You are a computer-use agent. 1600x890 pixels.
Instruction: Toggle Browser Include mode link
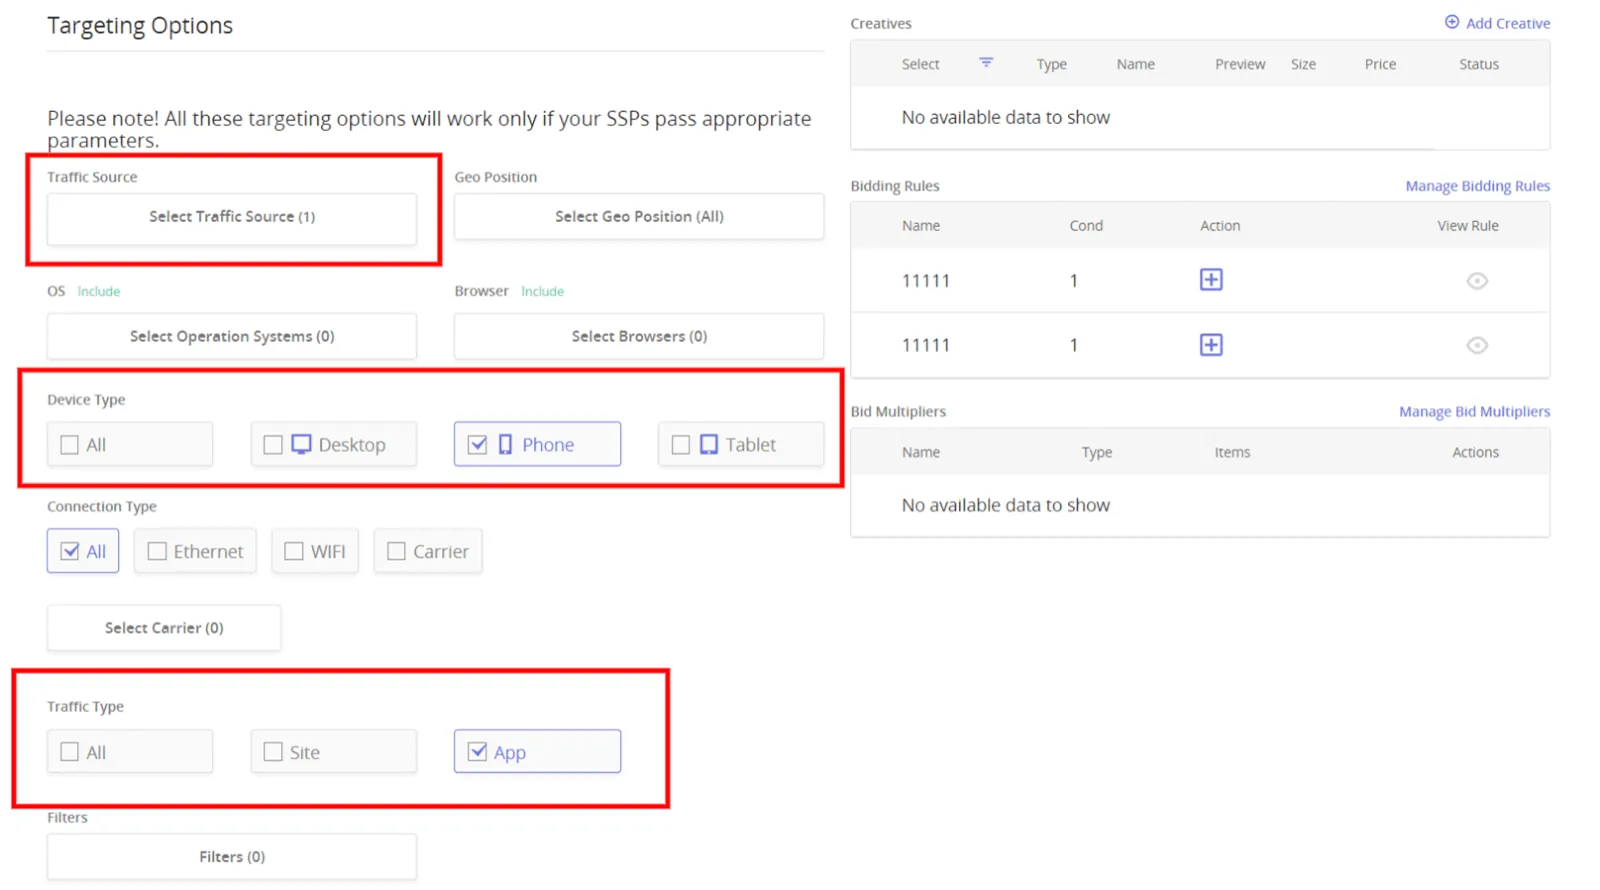(542, 292)
